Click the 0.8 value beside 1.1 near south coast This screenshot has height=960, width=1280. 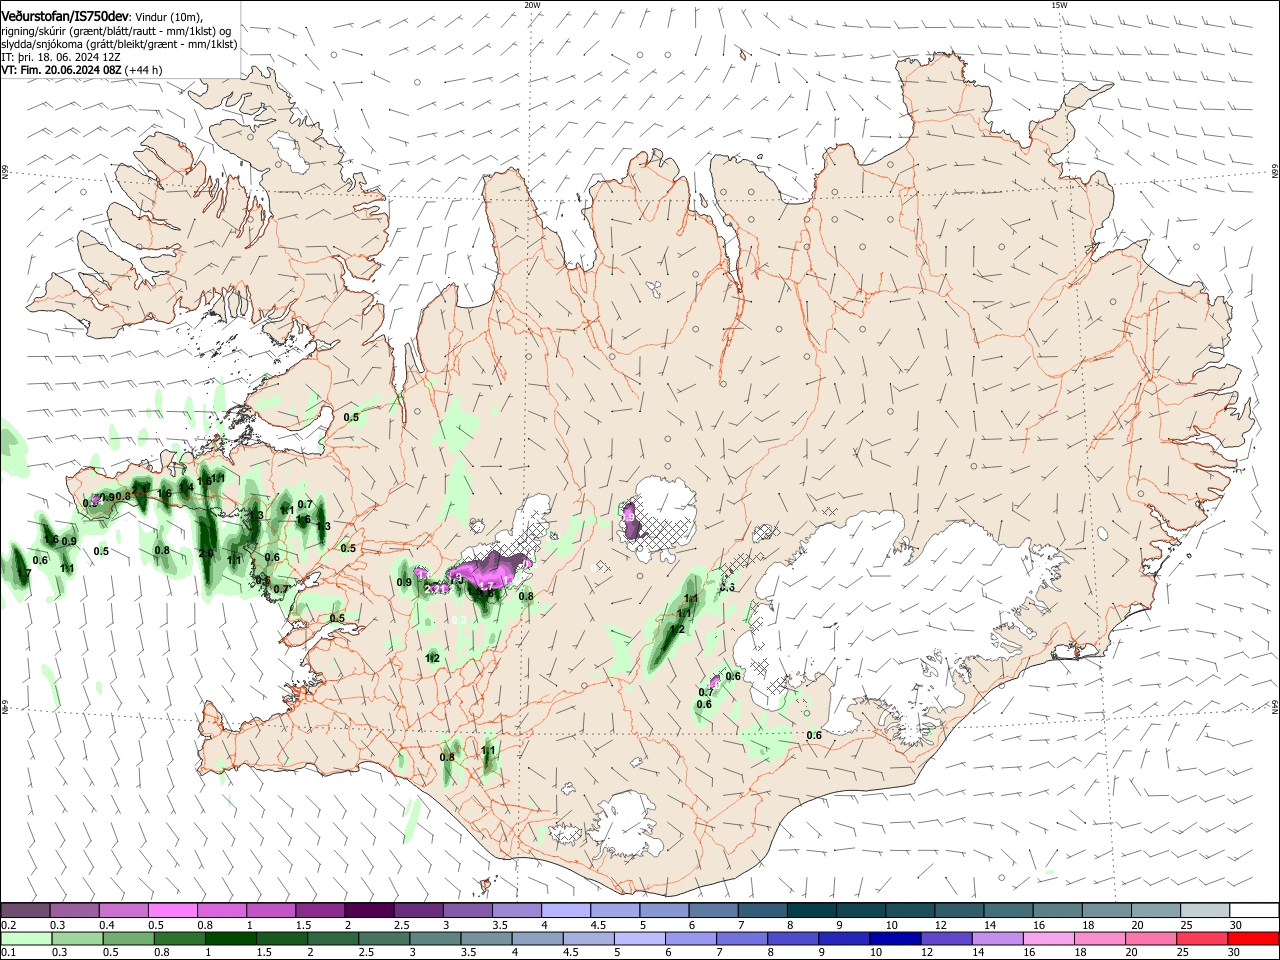click(x=447, y=757)
